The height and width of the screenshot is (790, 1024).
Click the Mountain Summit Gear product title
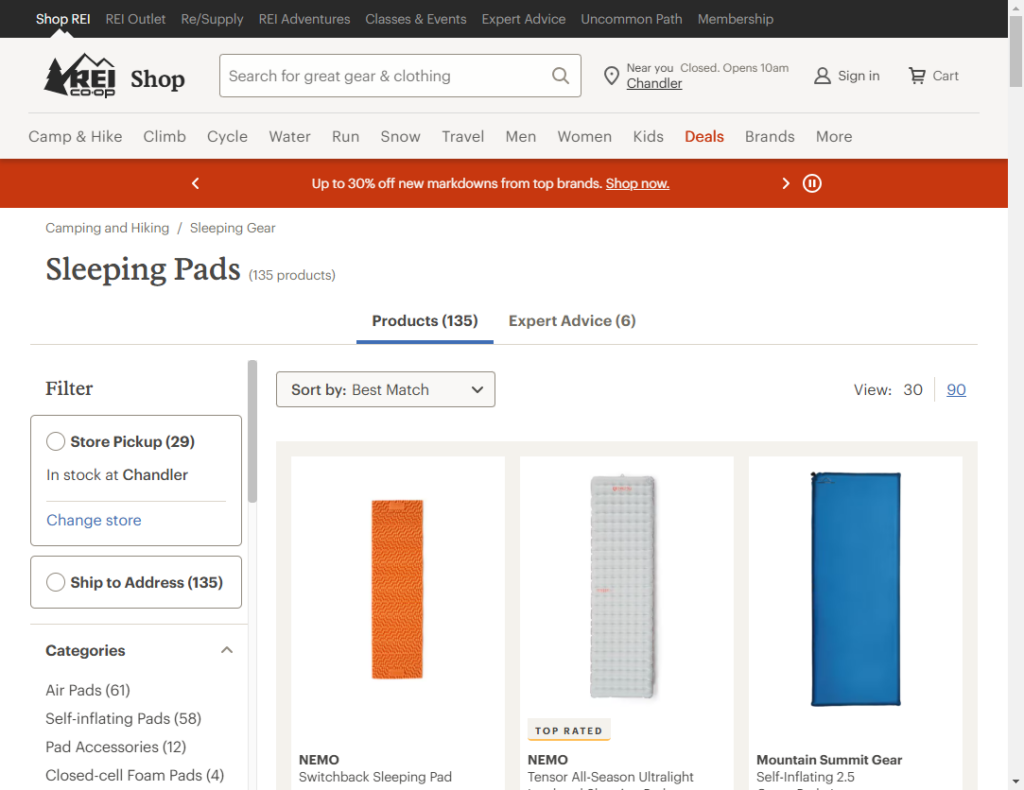click(829, 760)
